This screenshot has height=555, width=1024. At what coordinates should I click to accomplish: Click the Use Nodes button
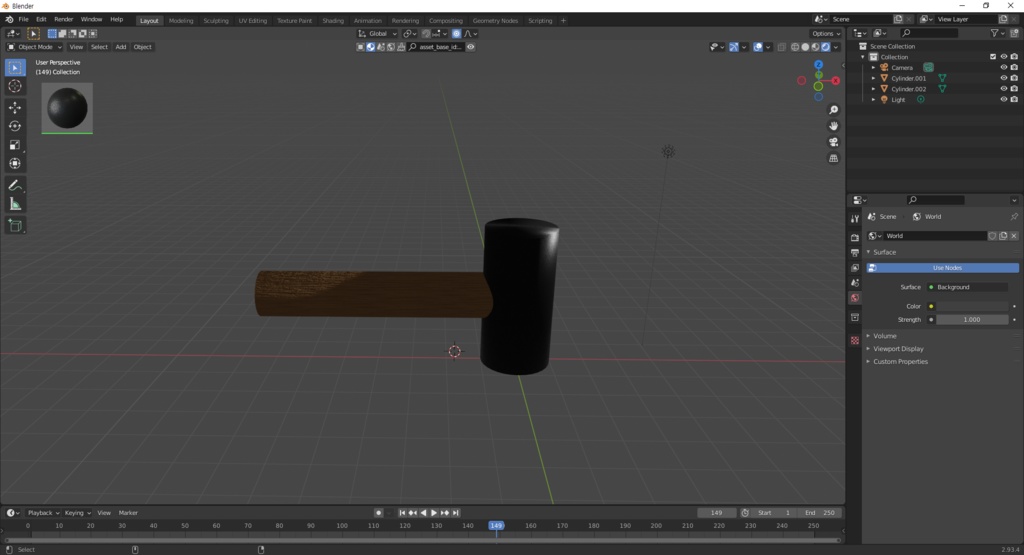pos(946,268)
